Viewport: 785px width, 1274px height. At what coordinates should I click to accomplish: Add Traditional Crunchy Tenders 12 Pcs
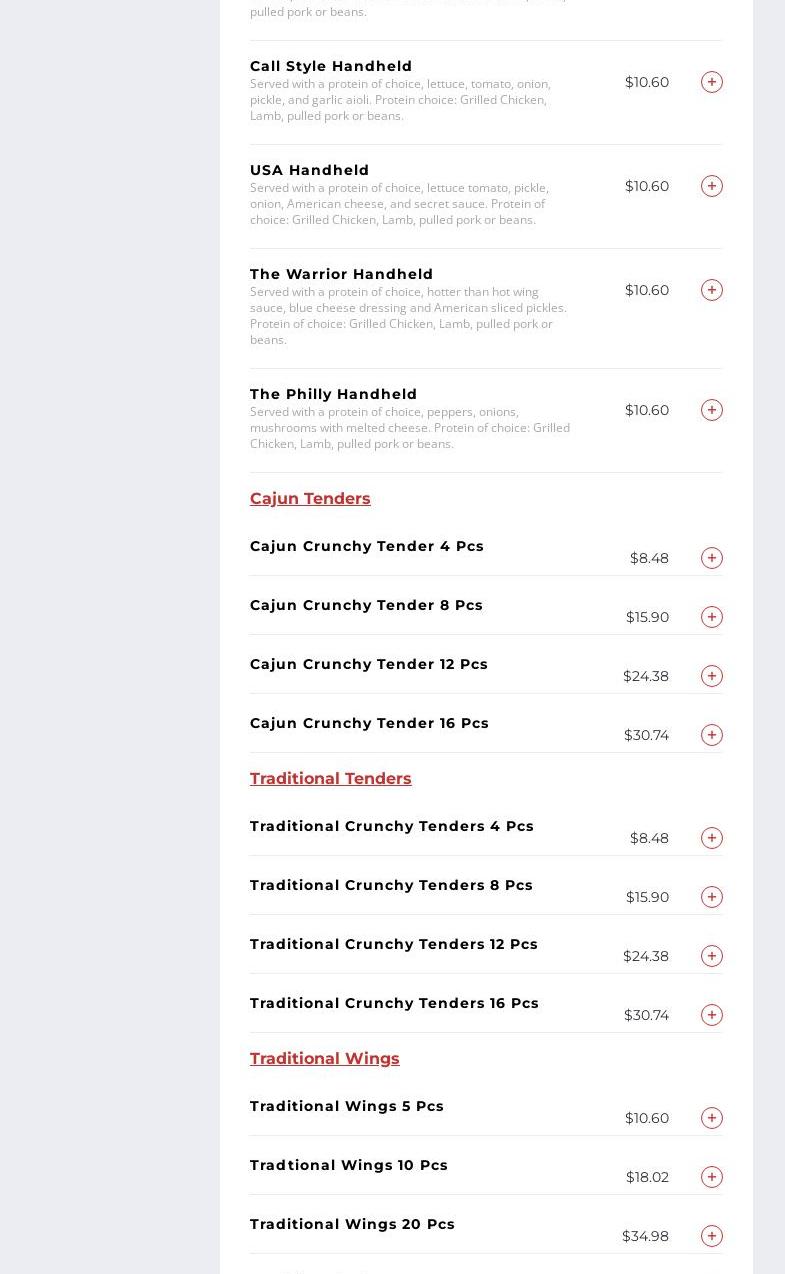712,956
